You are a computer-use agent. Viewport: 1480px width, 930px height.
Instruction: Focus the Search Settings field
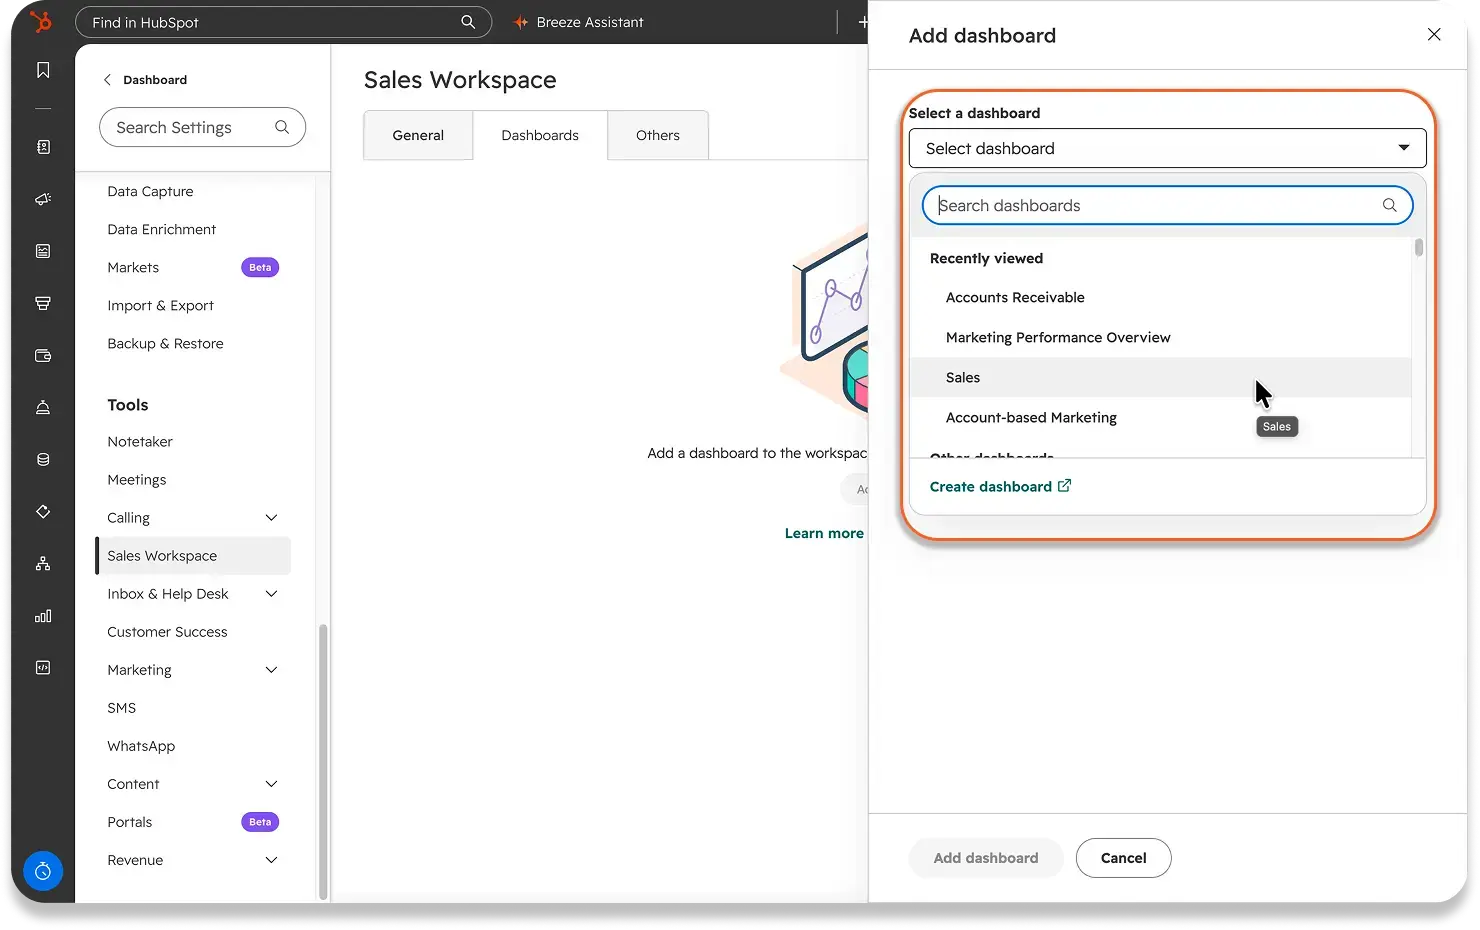[x=202, y=127]
